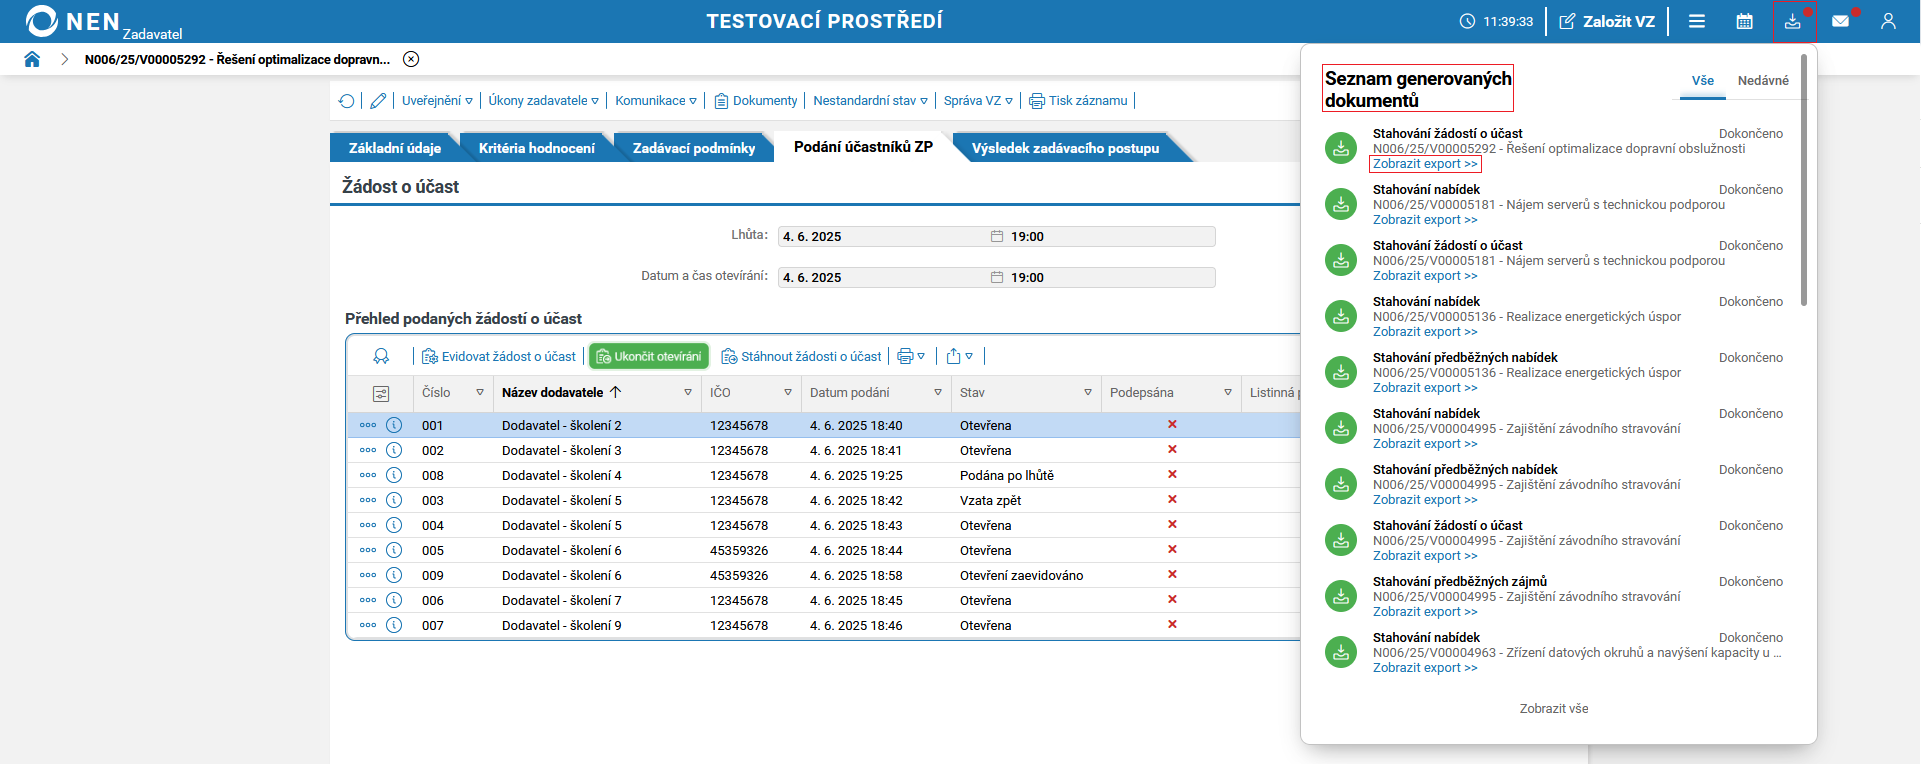Click Tisk záznamu print option
The image size is (1921, 764).
tap(1078, 101)
